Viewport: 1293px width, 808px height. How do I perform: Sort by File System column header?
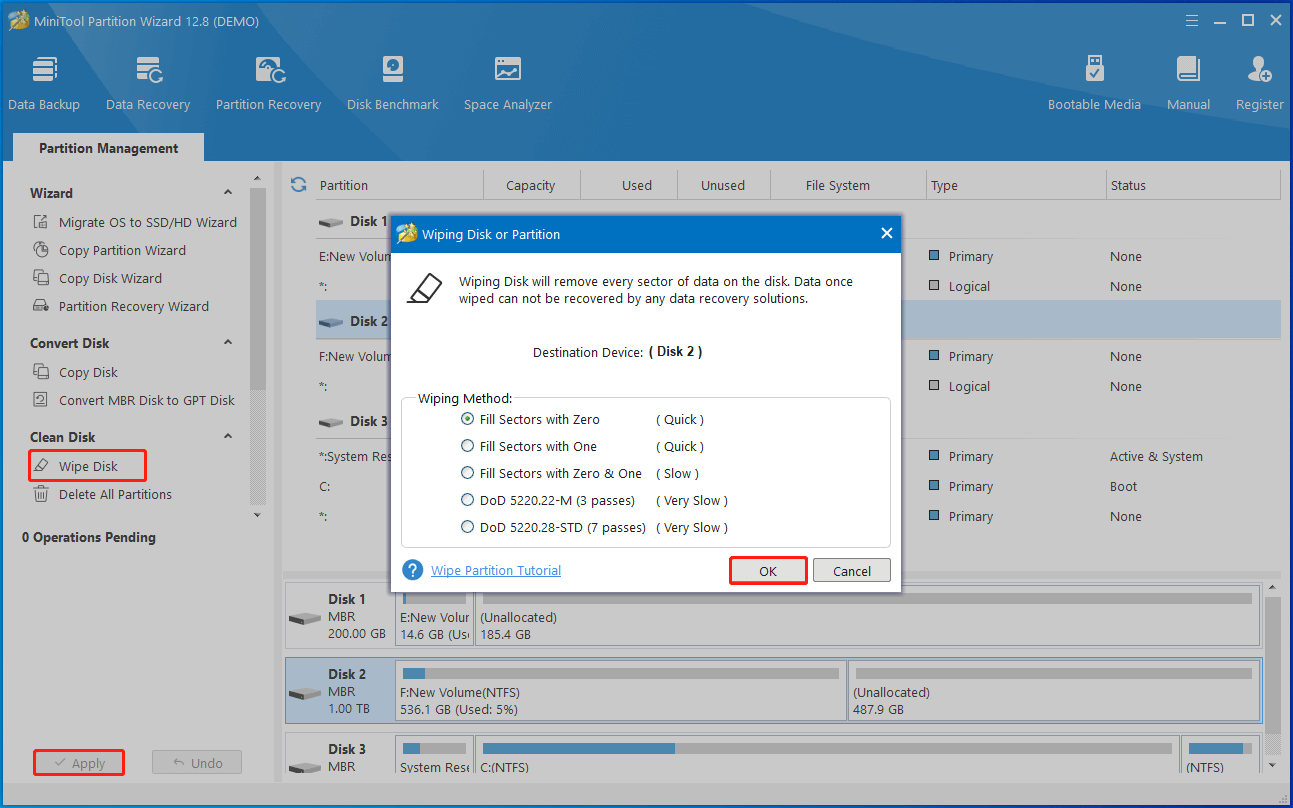click(x=848, y=185)
